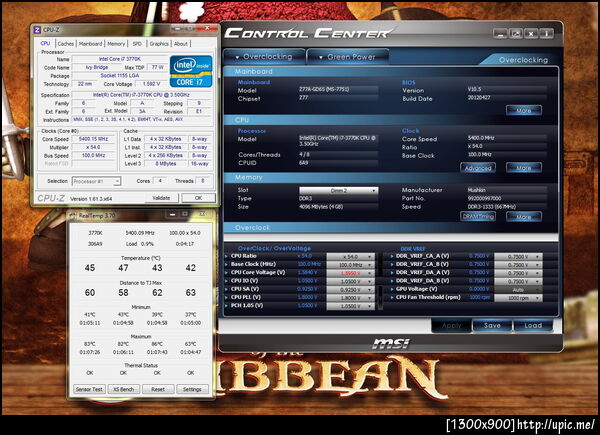Click the DDR3-1333 speed value

coord(507,207)
